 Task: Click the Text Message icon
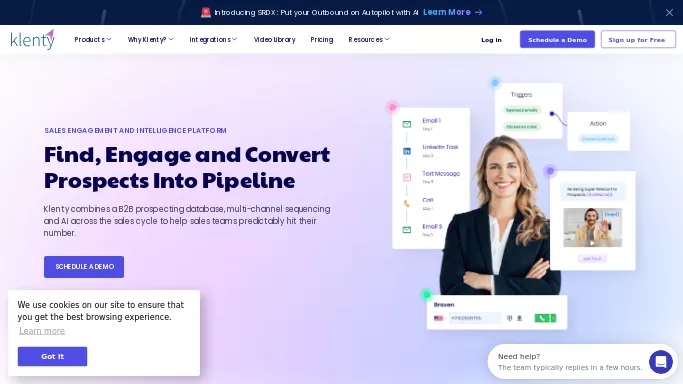pyautogui.click(x=406, y=177)
